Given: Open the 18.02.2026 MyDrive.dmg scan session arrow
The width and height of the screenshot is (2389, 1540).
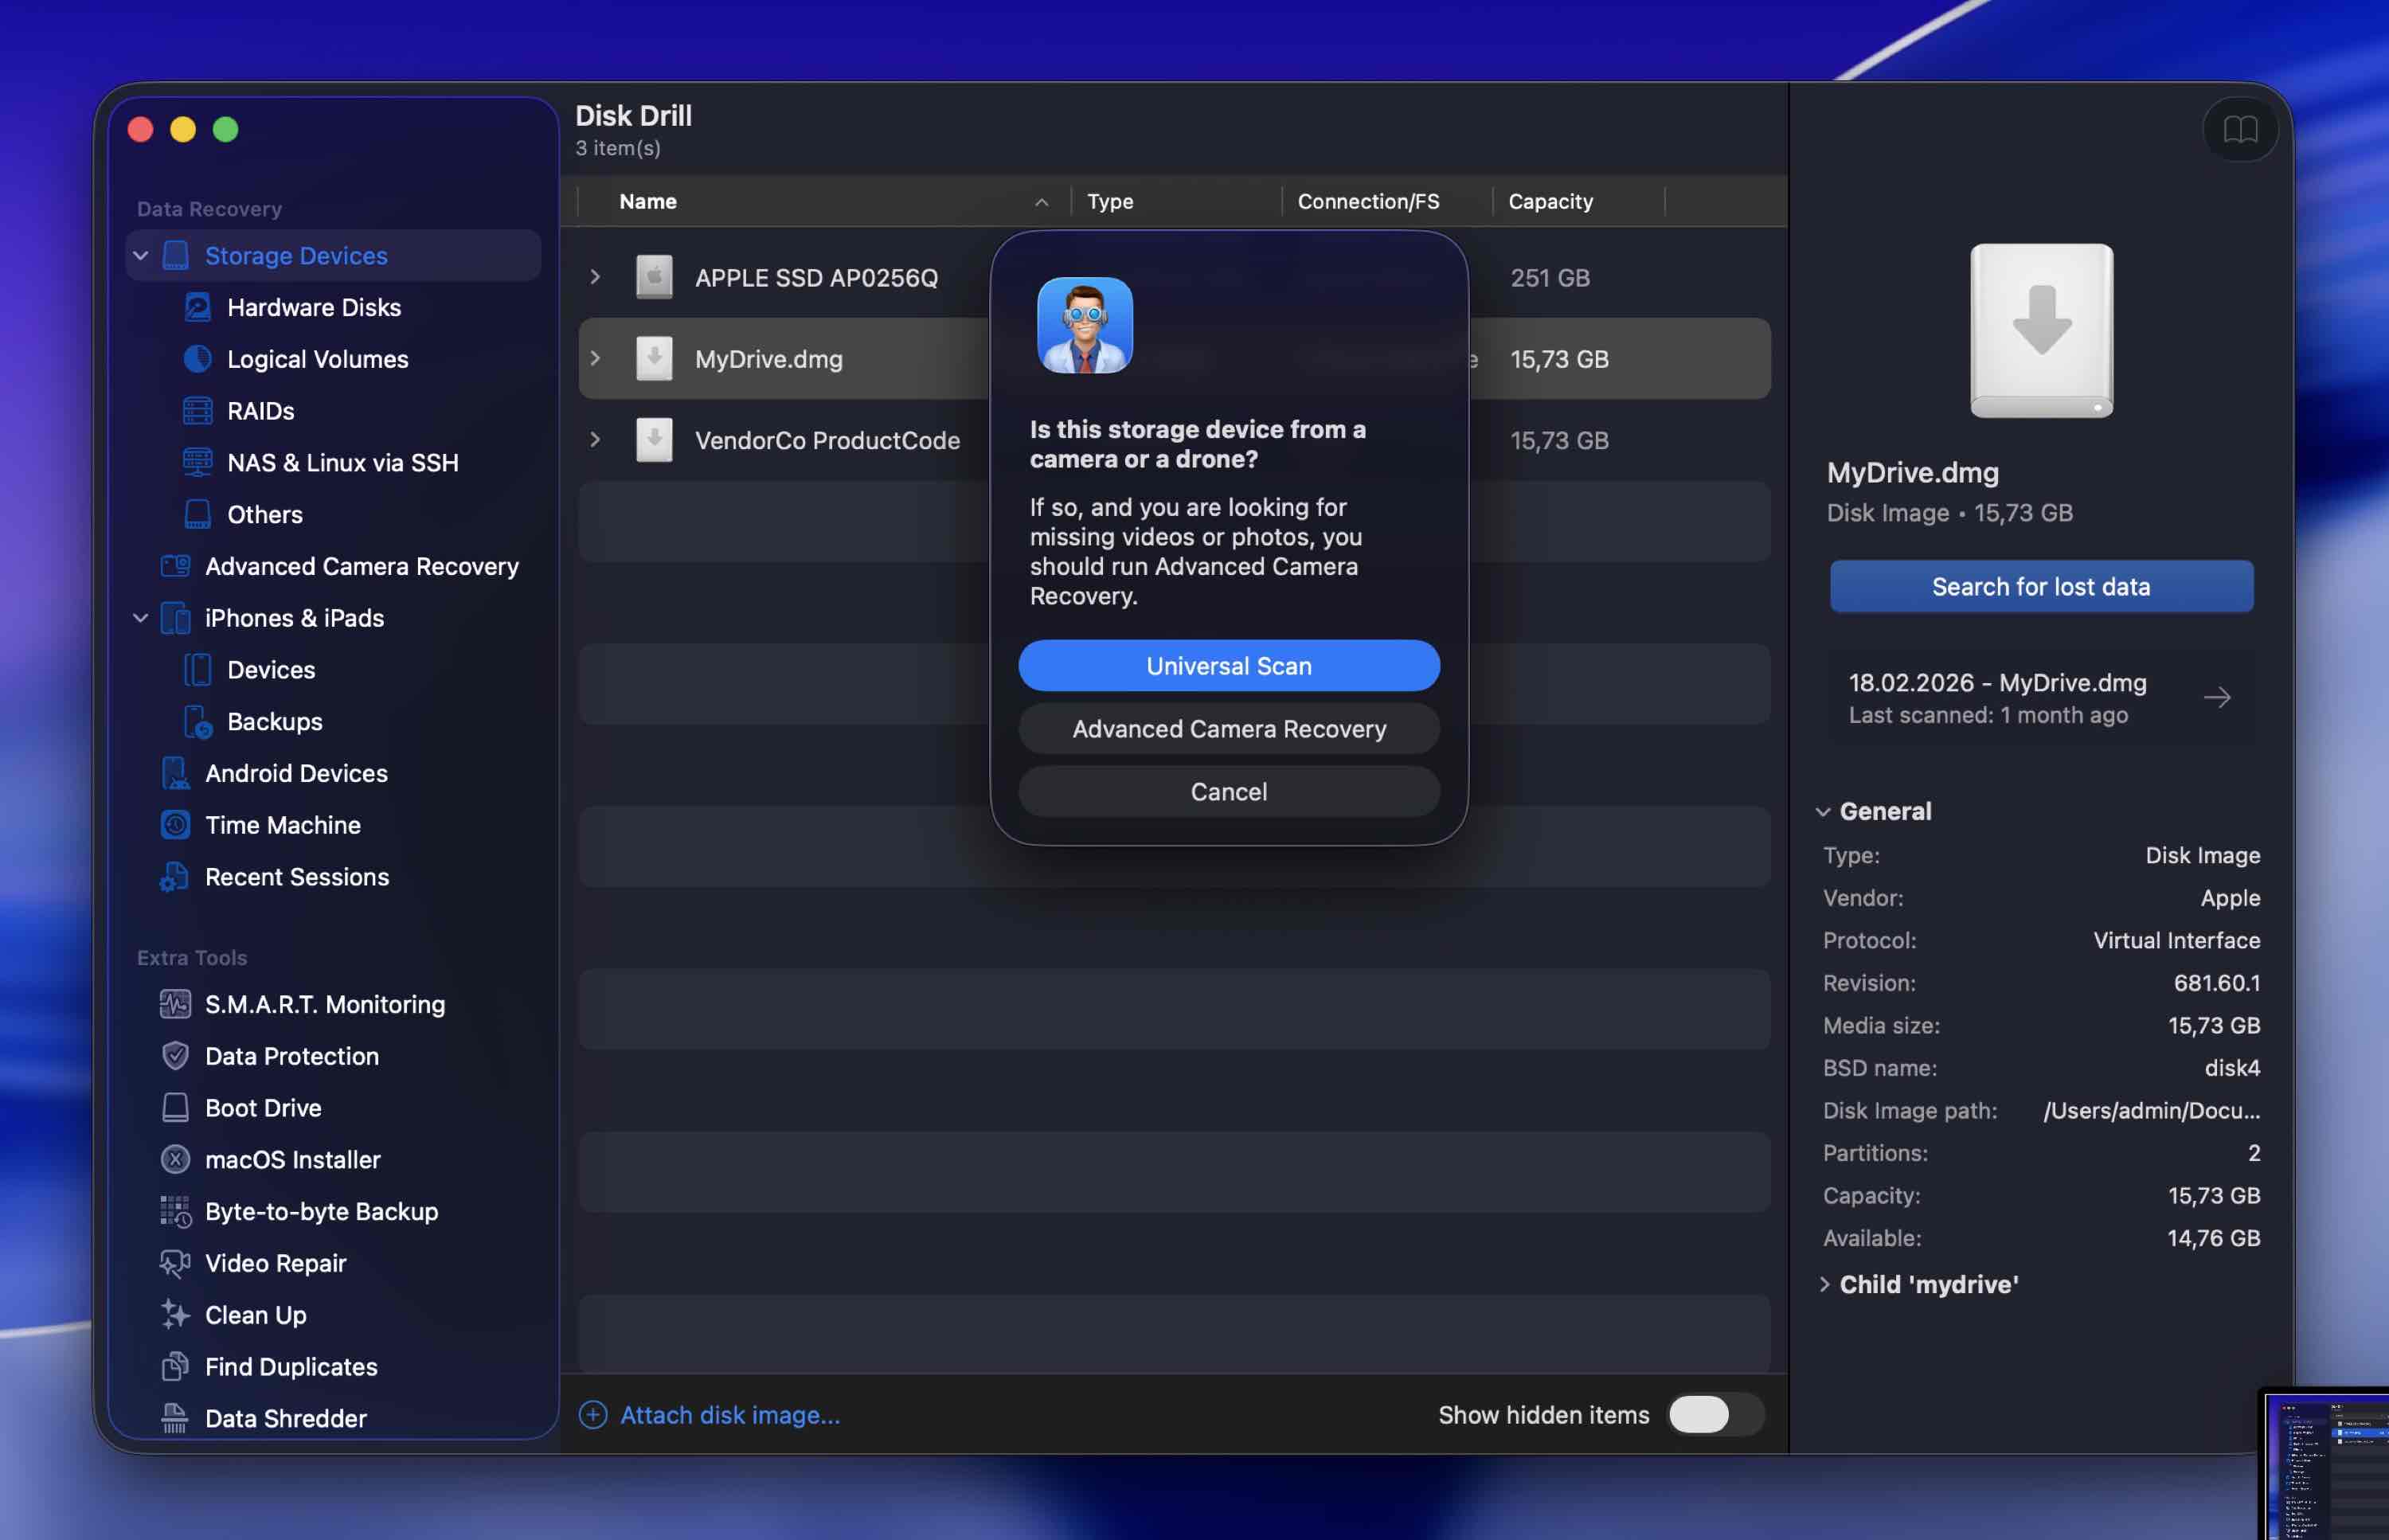Looking at the screenshot, I should pos(2217,697).
